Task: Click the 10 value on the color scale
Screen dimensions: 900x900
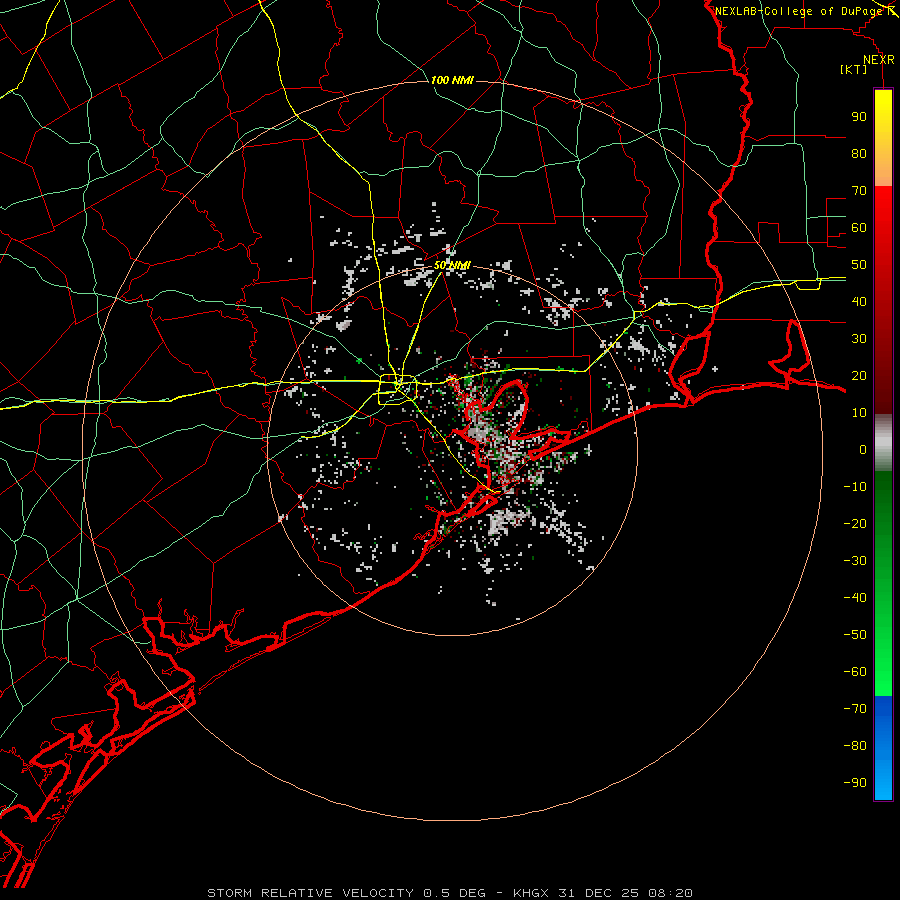Action: pos(859,413)
